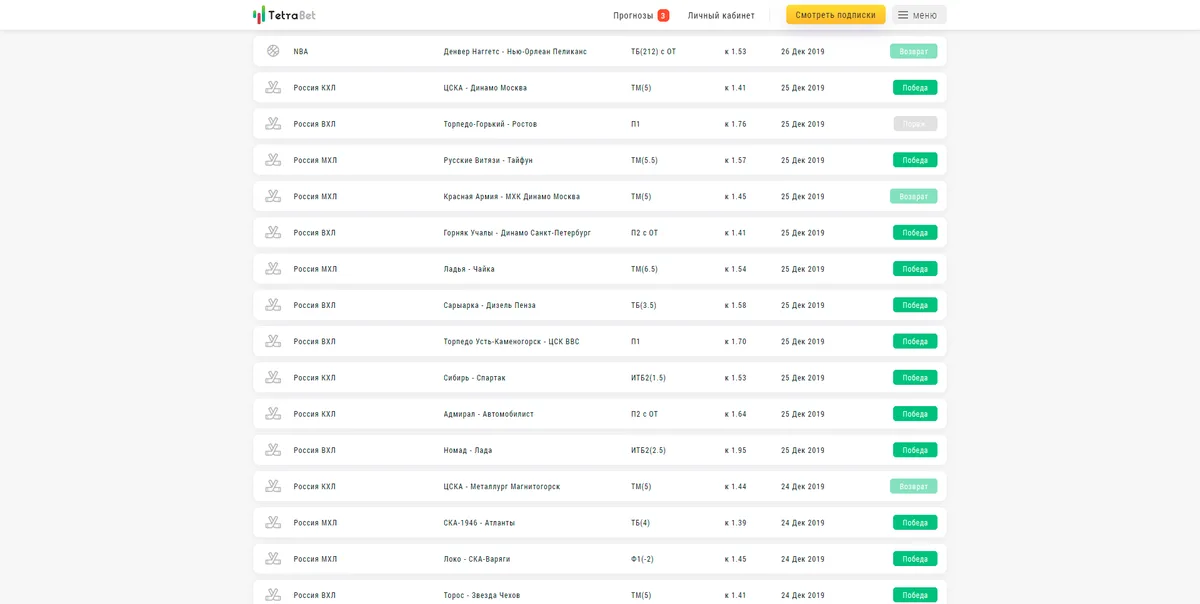Click Победа badge for СКА-1946 - Атланты

[x=915, y=522]
